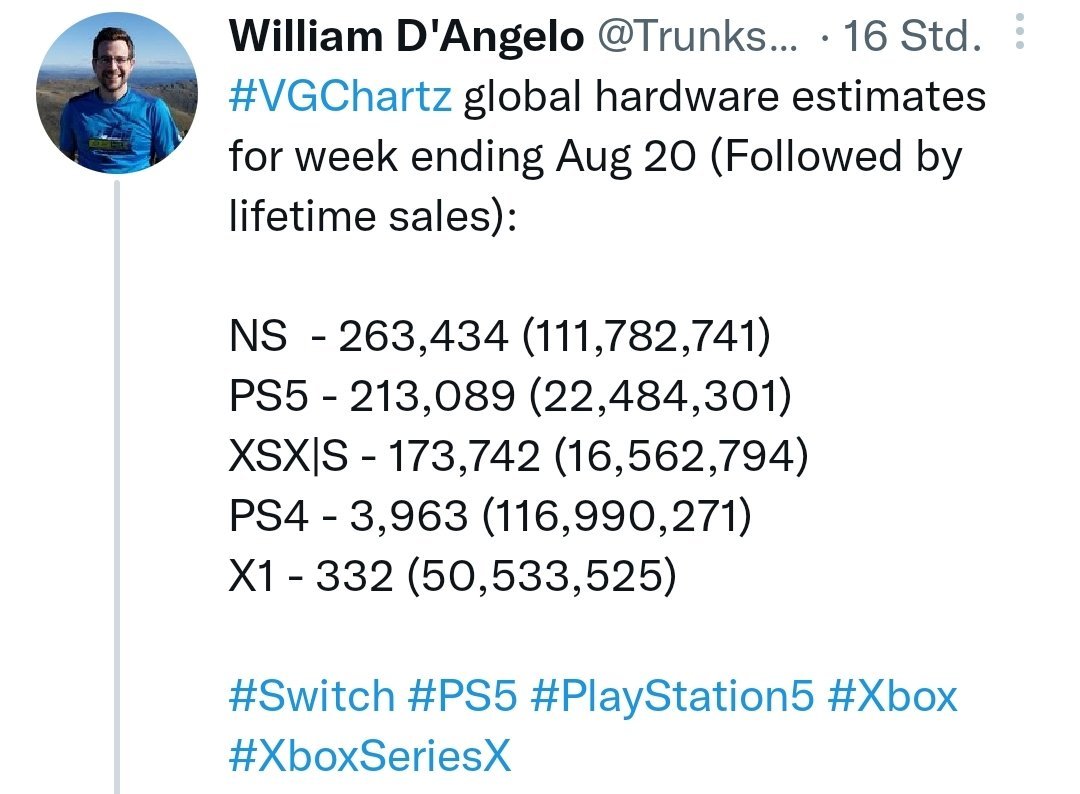
Task: Click the 16 Std. timestamp
Action: [913, 35]
